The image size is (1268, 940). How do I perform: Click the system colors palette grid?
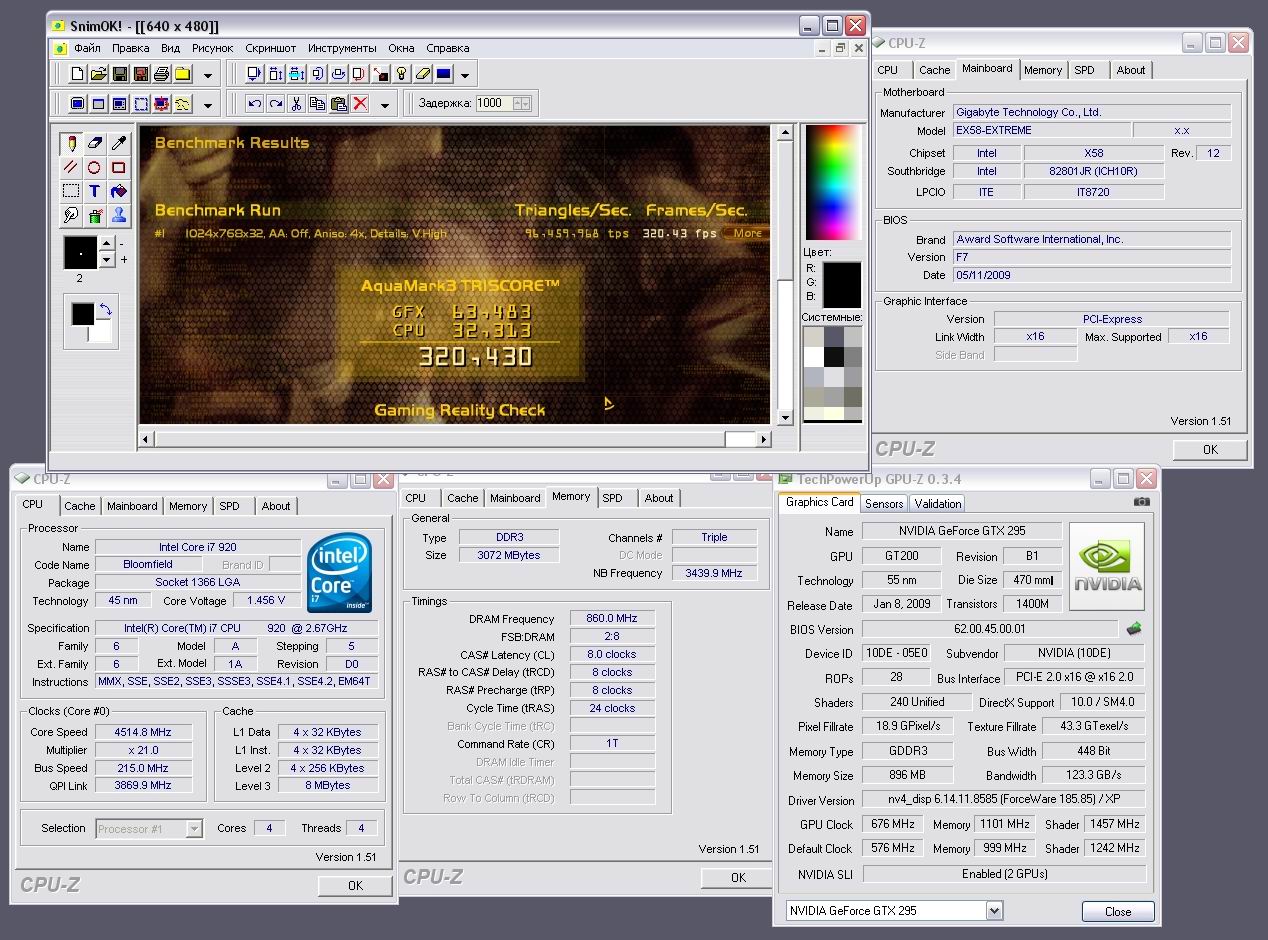pyautogui.click(x=832, y=373)
